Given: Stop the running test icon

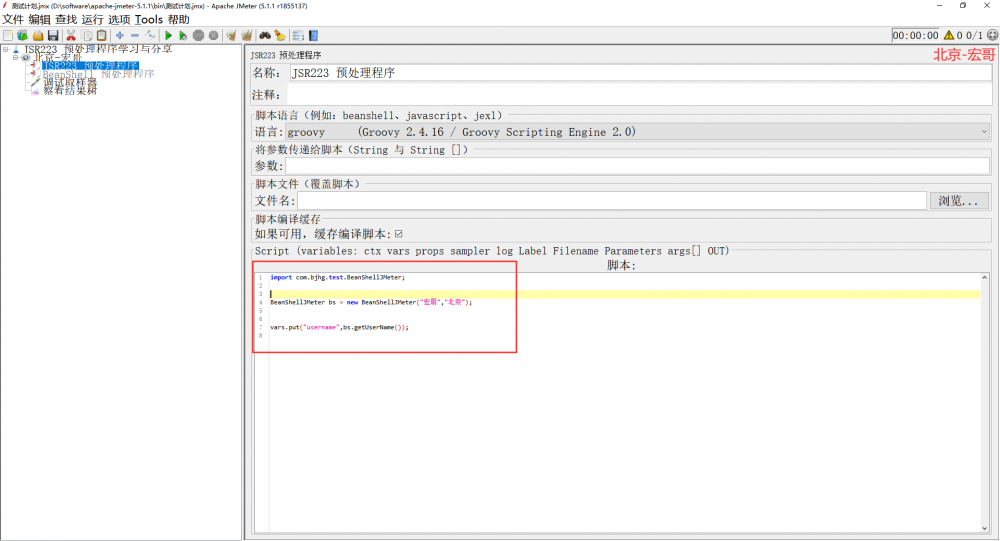Looking at the screenshot, I should point(198,36).
